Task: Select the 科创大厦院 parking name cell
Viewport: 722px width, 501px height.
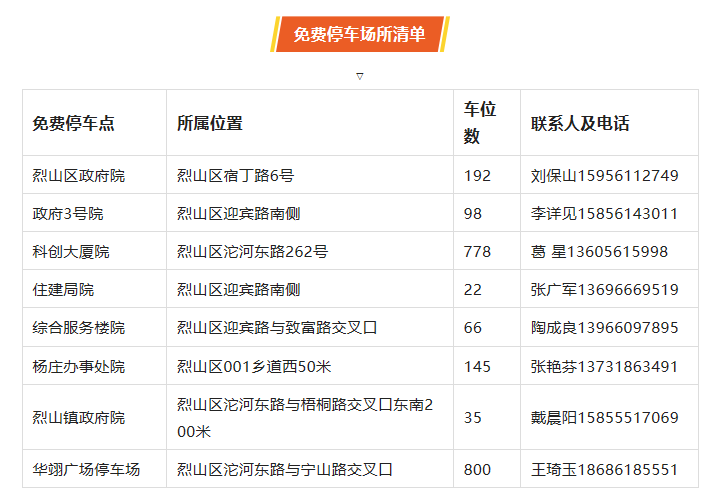Action: [71, 252]
